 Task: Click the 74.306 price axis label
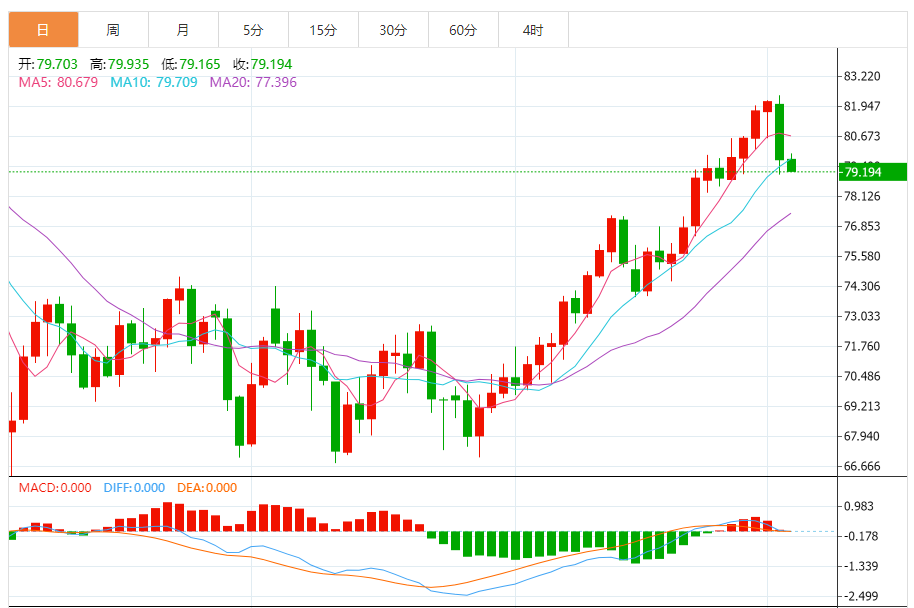(862, 286)
